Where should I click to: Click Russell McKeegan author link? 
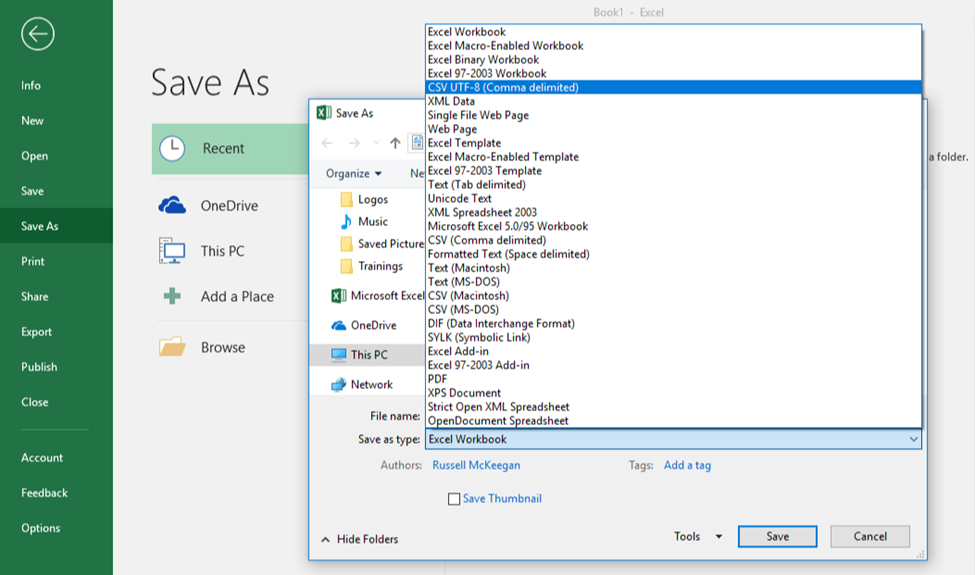click(476, 465)
